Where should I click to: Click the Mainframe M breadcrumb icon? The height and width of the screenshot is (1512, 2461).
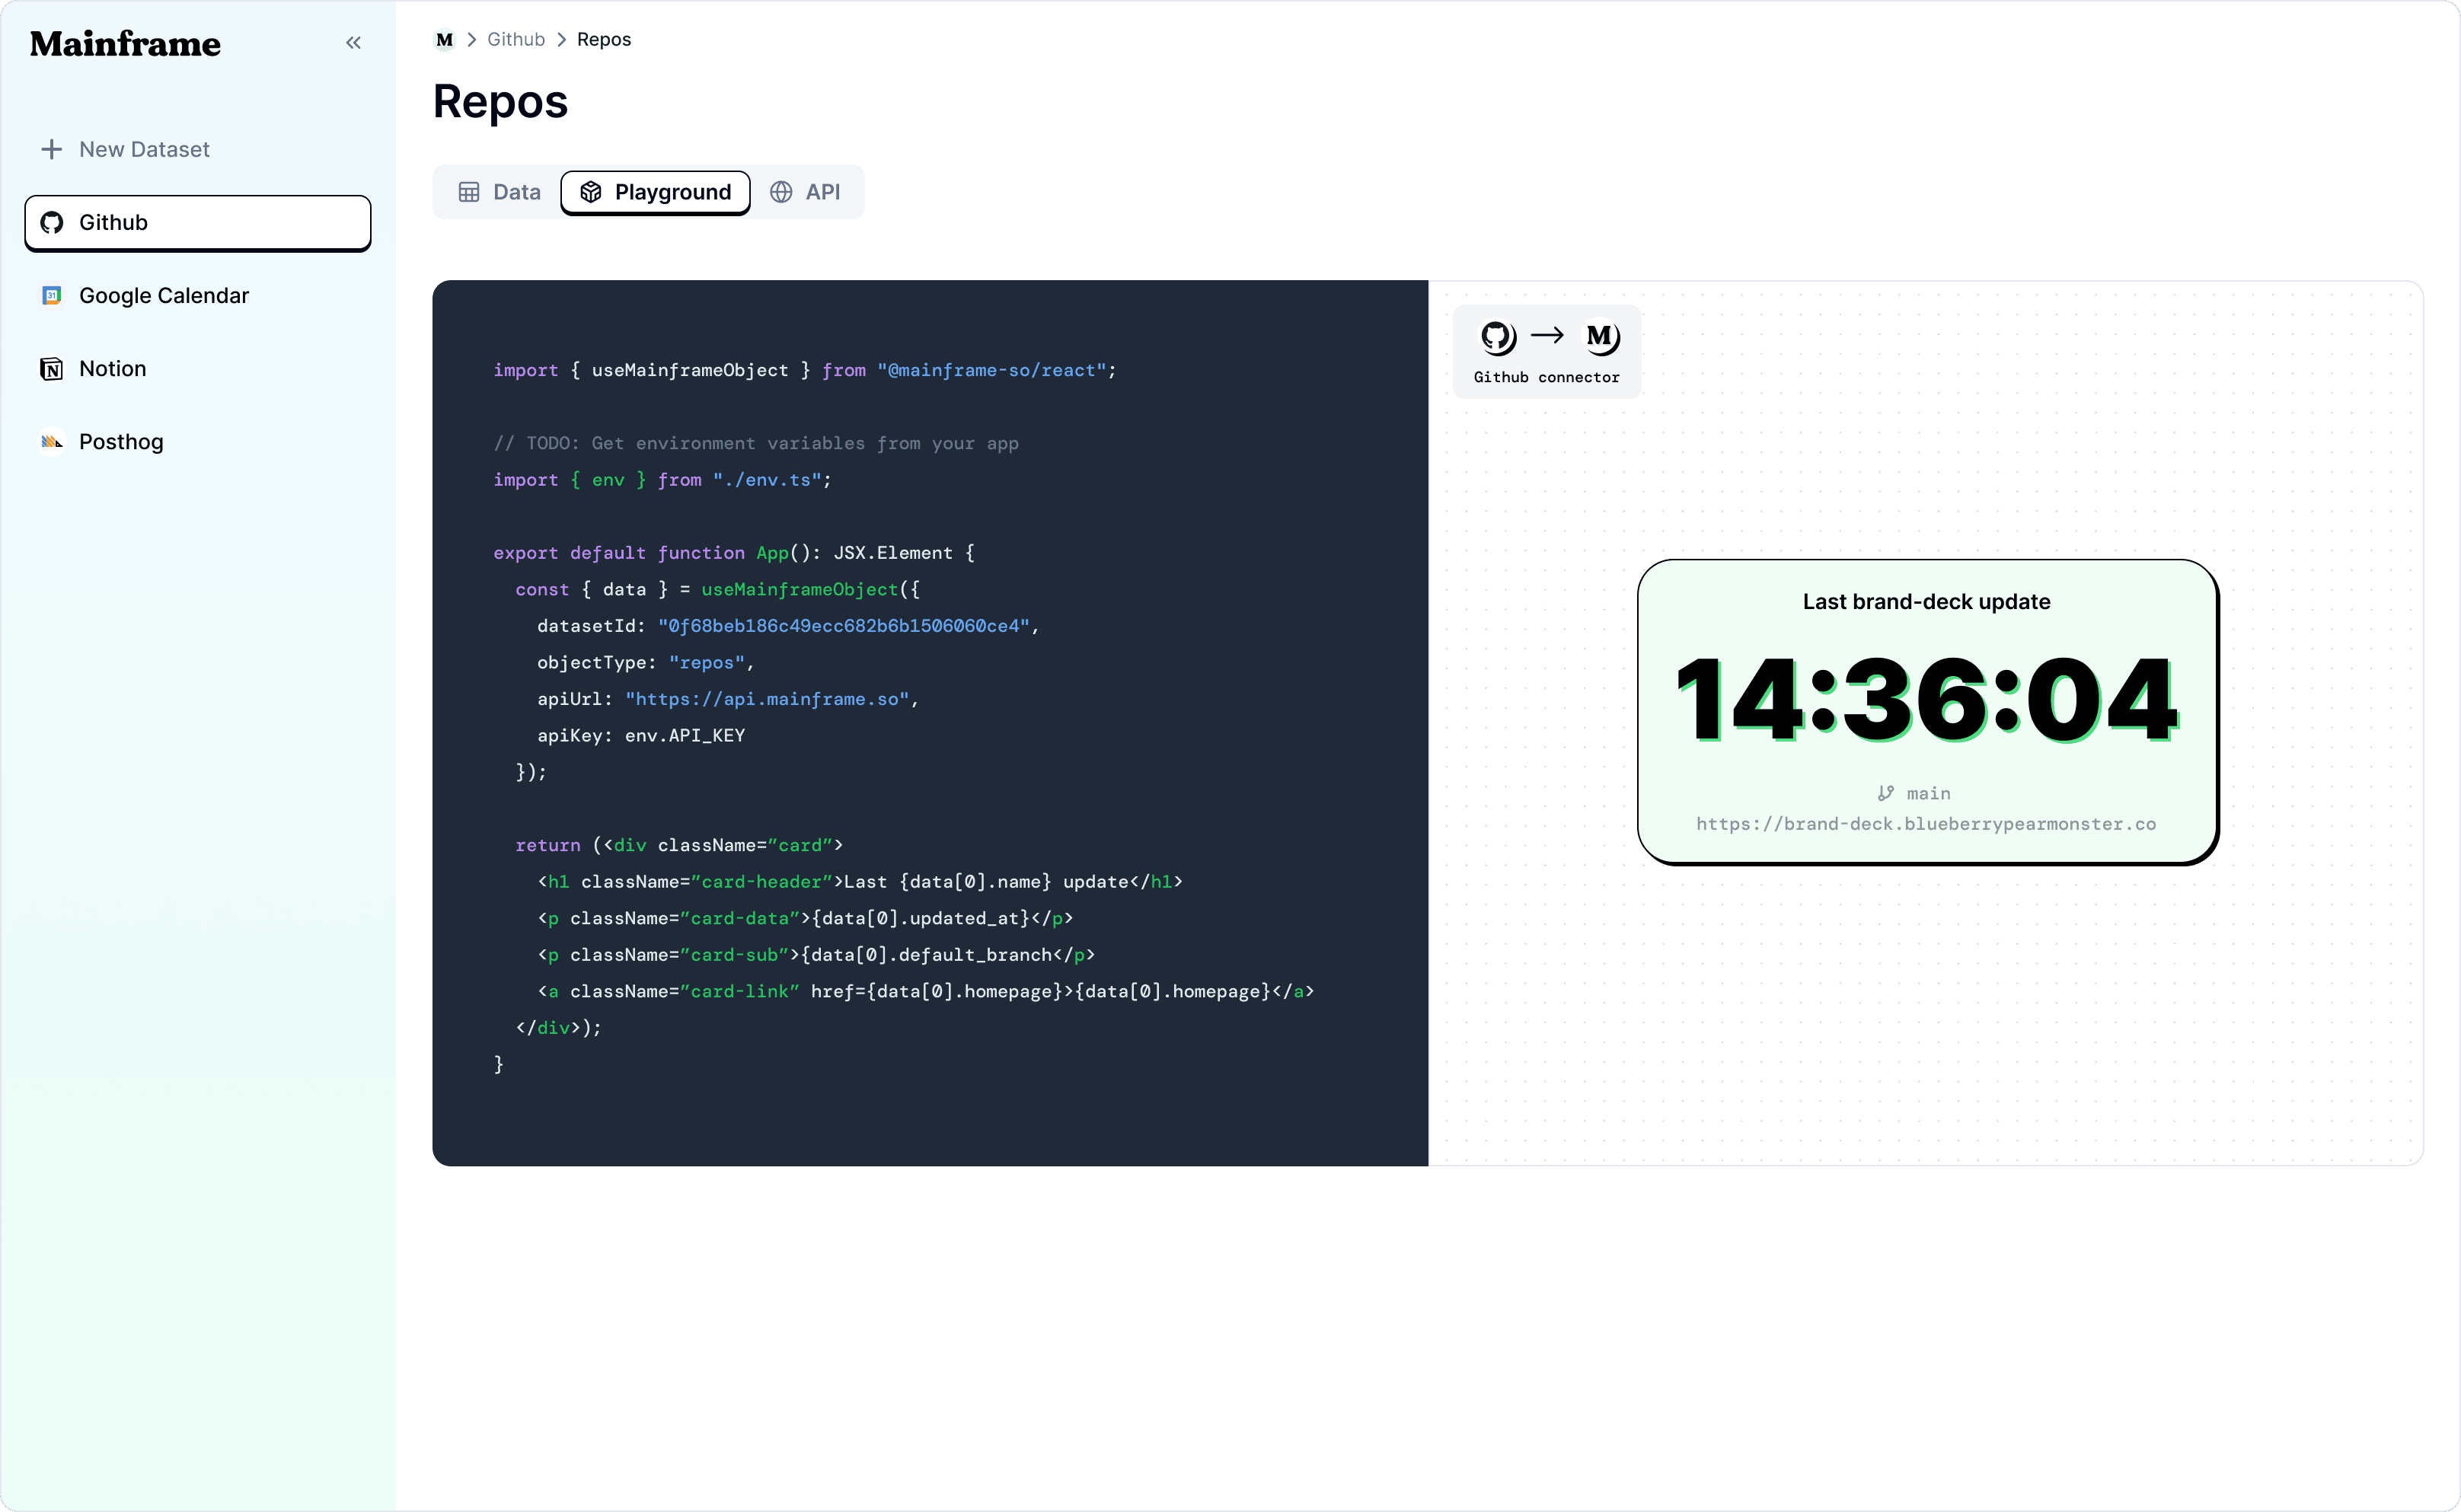pyautogui.click(x=444, y=39)
